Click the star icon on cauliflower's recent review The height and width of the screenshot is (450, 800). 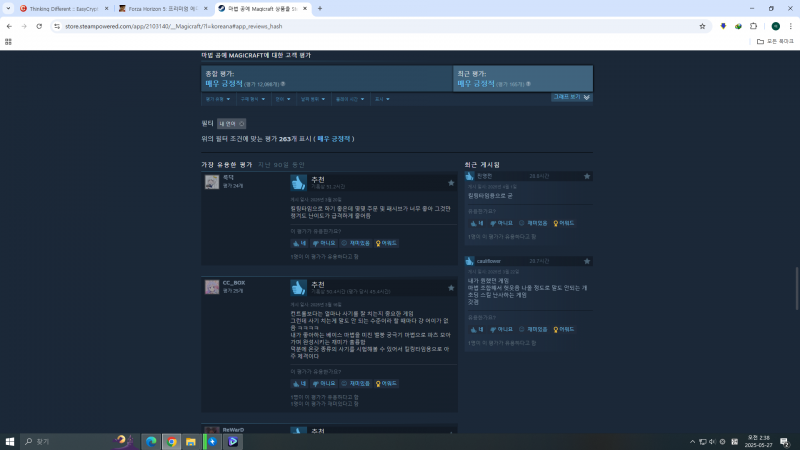pos(587,261)
